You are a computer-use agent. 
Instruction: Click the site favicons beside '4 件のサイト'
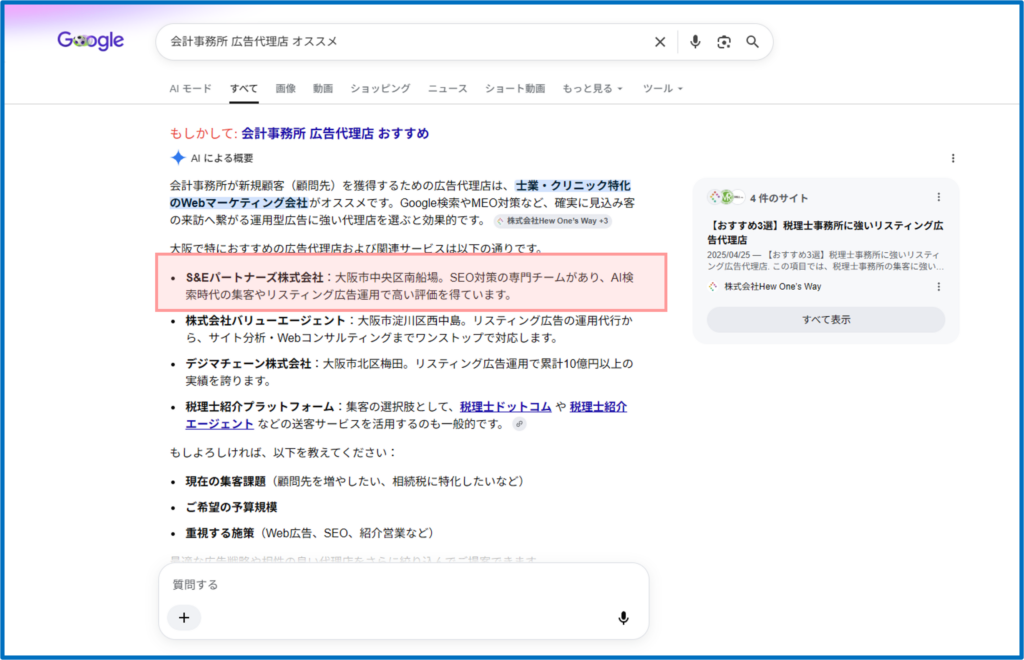pyautogui.click(x=726, y=197)
